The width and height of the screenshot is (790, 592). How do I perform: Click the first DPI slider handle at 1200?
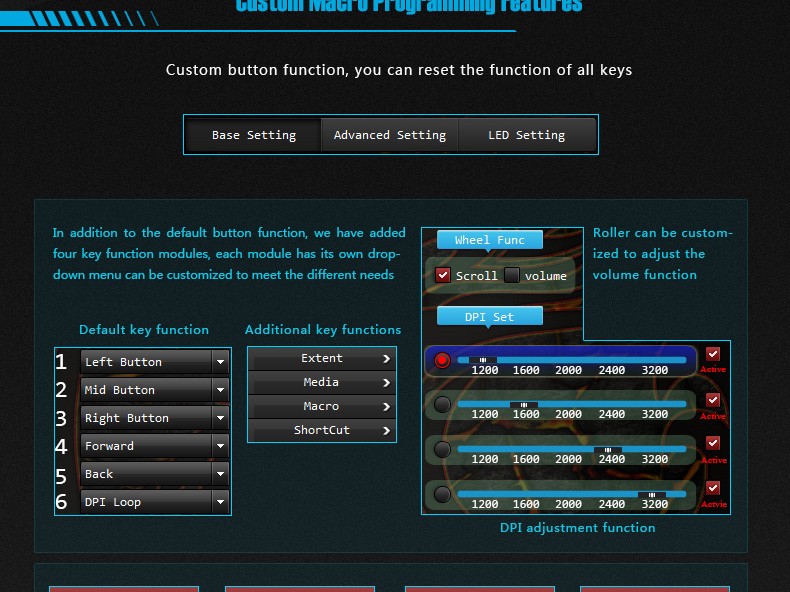click(x=483, y=360)
